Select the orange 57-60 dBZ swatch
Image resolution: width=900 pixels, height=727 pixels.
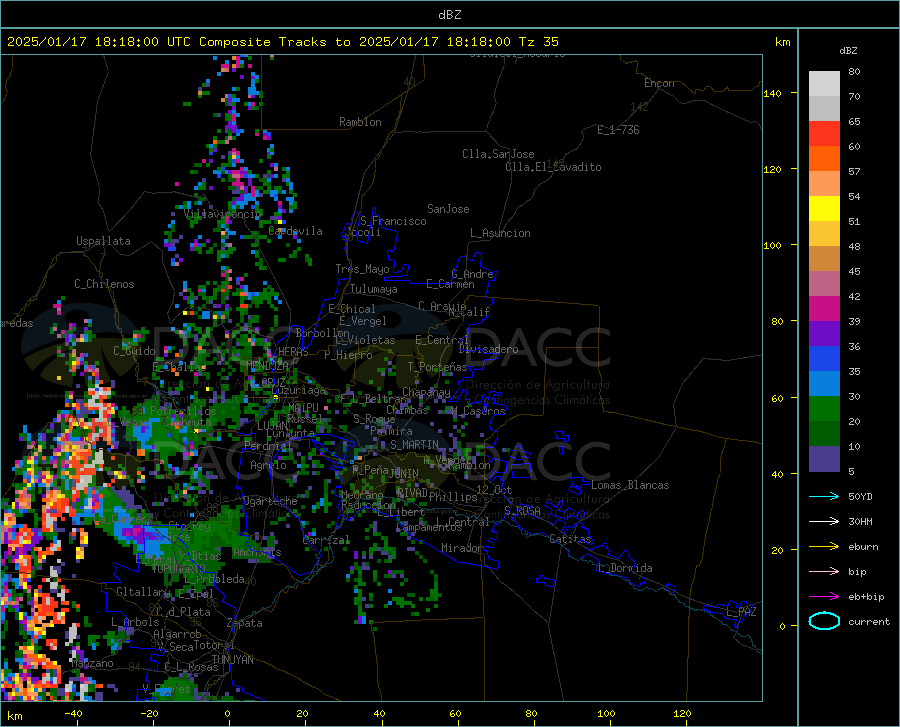point(824,159)
